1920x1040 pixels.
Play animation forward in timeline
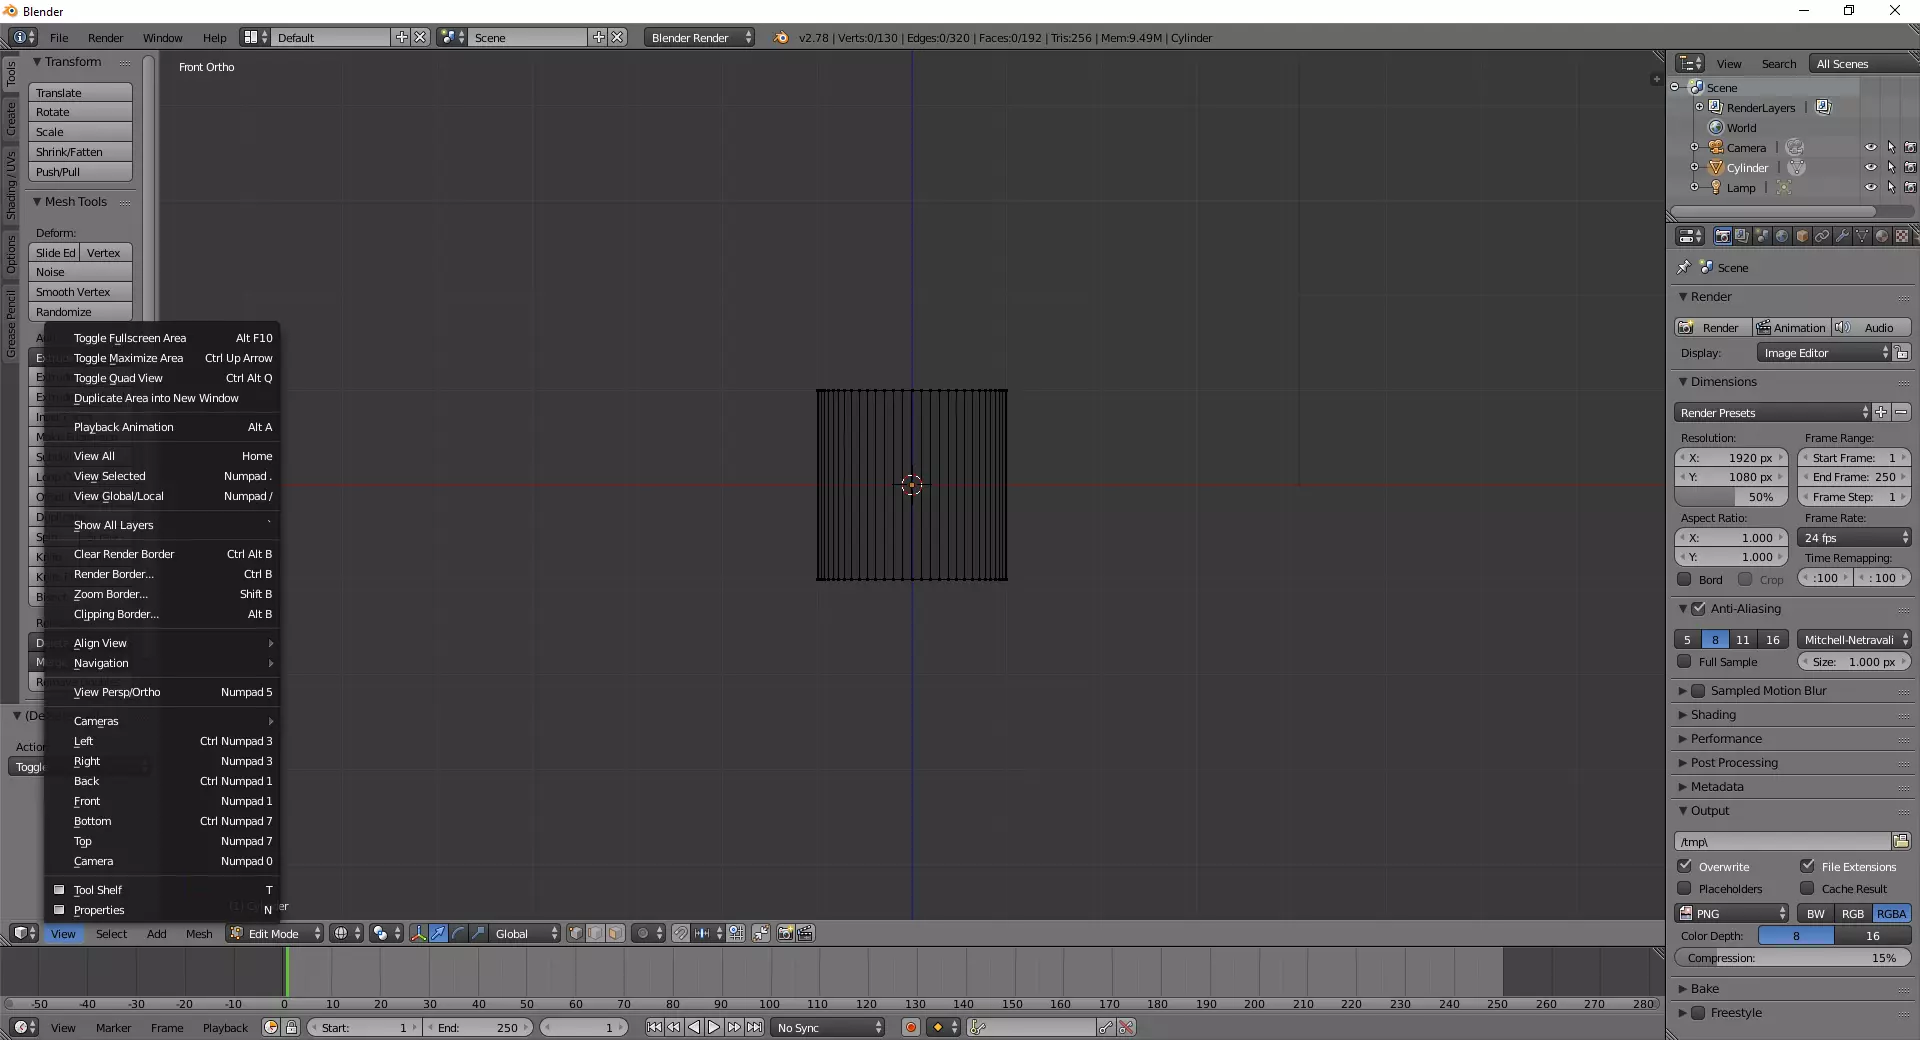click(x=714, y=1027)
